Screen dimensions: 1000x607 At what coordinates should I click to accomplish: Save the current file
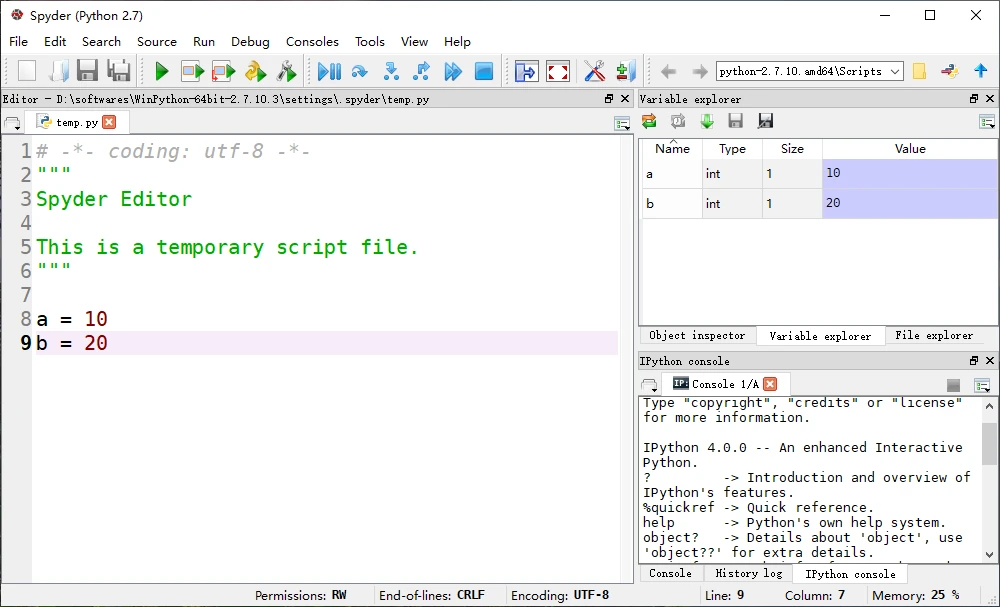pyautogui.click(x=87, y=71)
